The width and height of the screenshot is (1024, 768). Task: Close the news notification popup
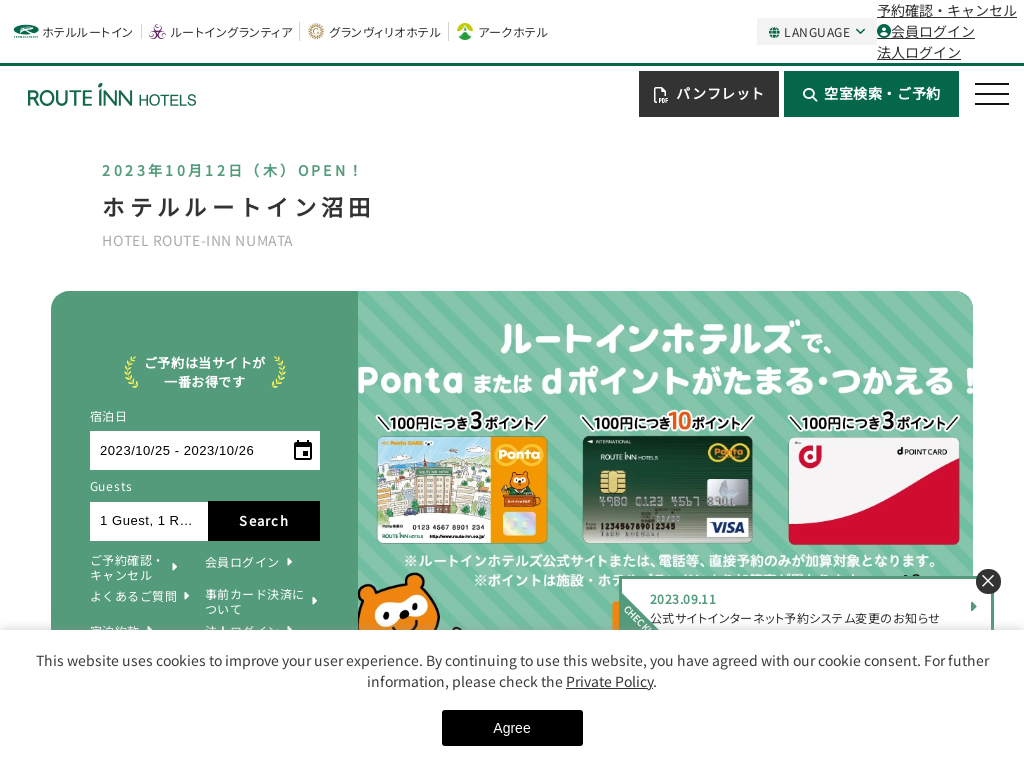pos(988,581)
